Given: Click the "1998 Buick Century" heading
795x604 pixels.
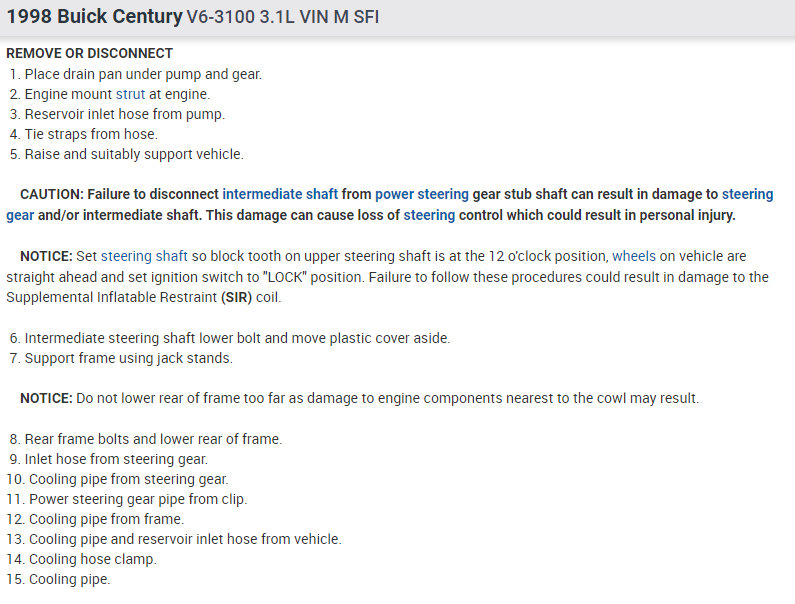Looking at the screenshot, I should click(x=94, y=18).
